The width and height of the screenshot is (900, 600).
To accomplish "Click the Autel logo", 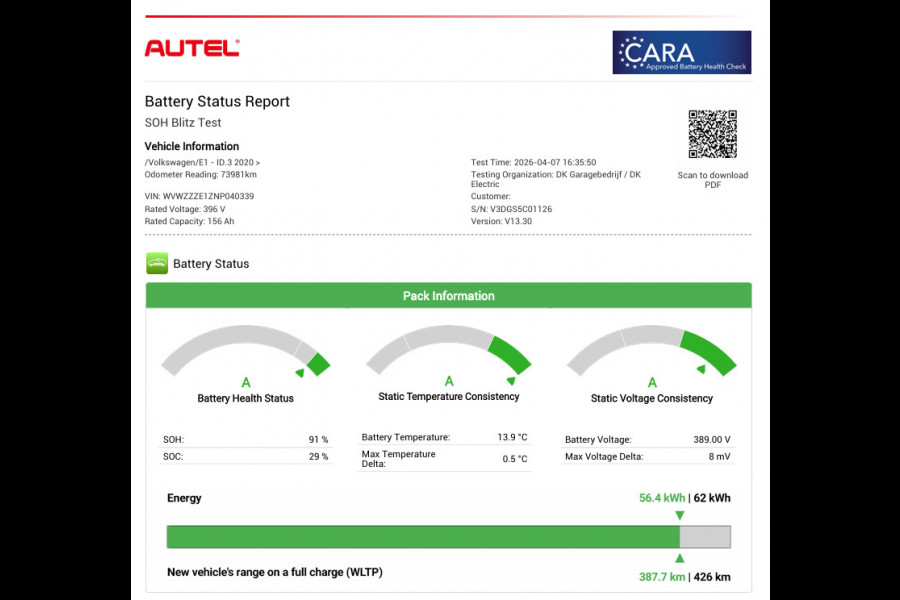I will point(191,47).
